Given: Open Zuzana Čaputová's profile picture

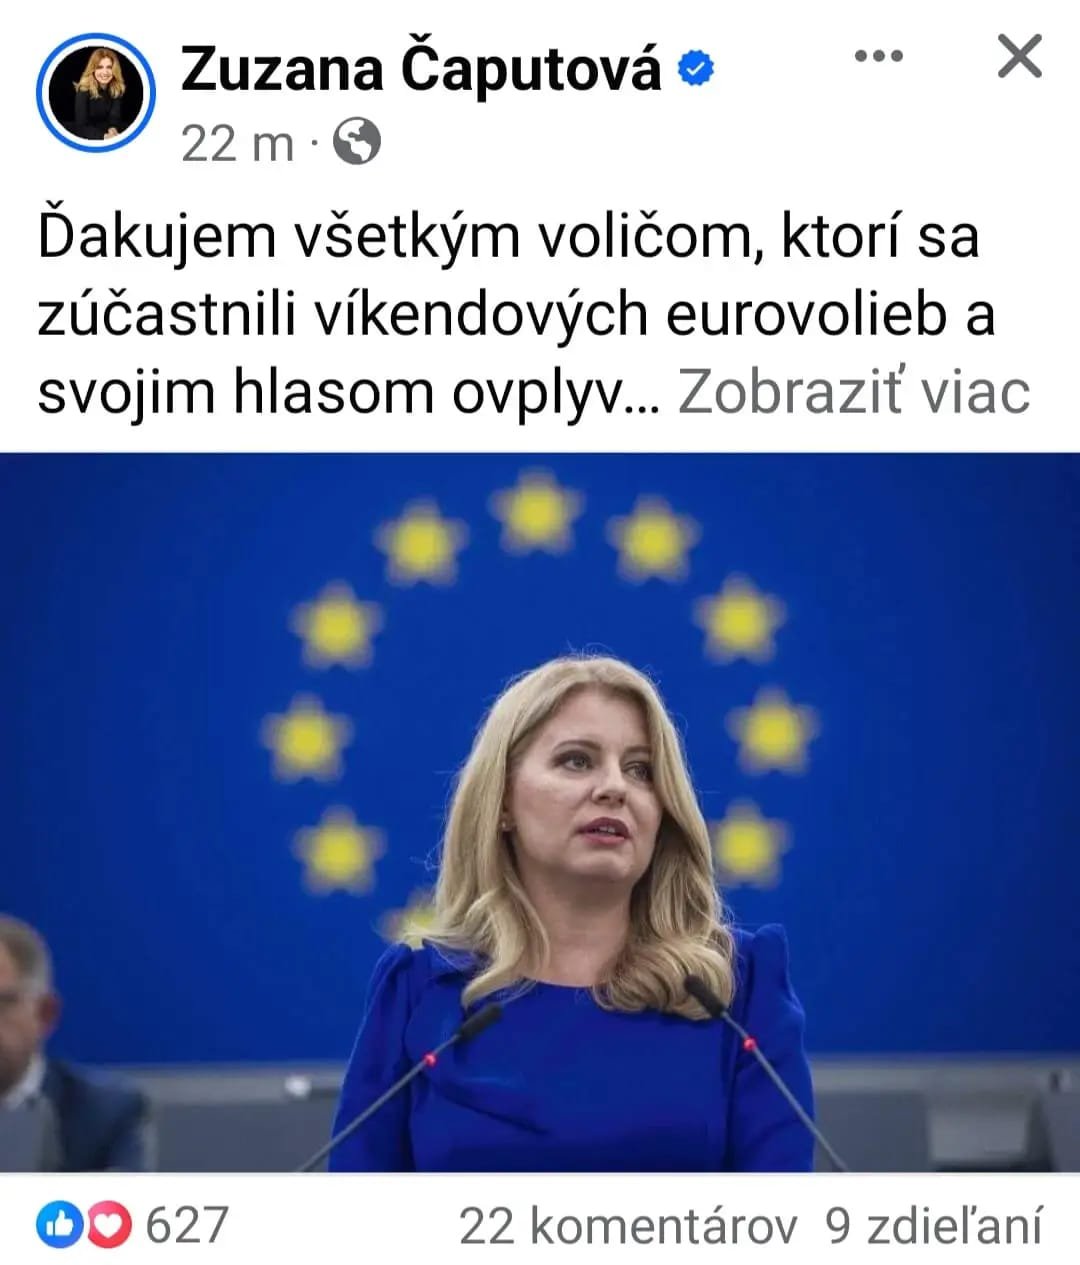Looking at the screenshot, I should 96,94.
